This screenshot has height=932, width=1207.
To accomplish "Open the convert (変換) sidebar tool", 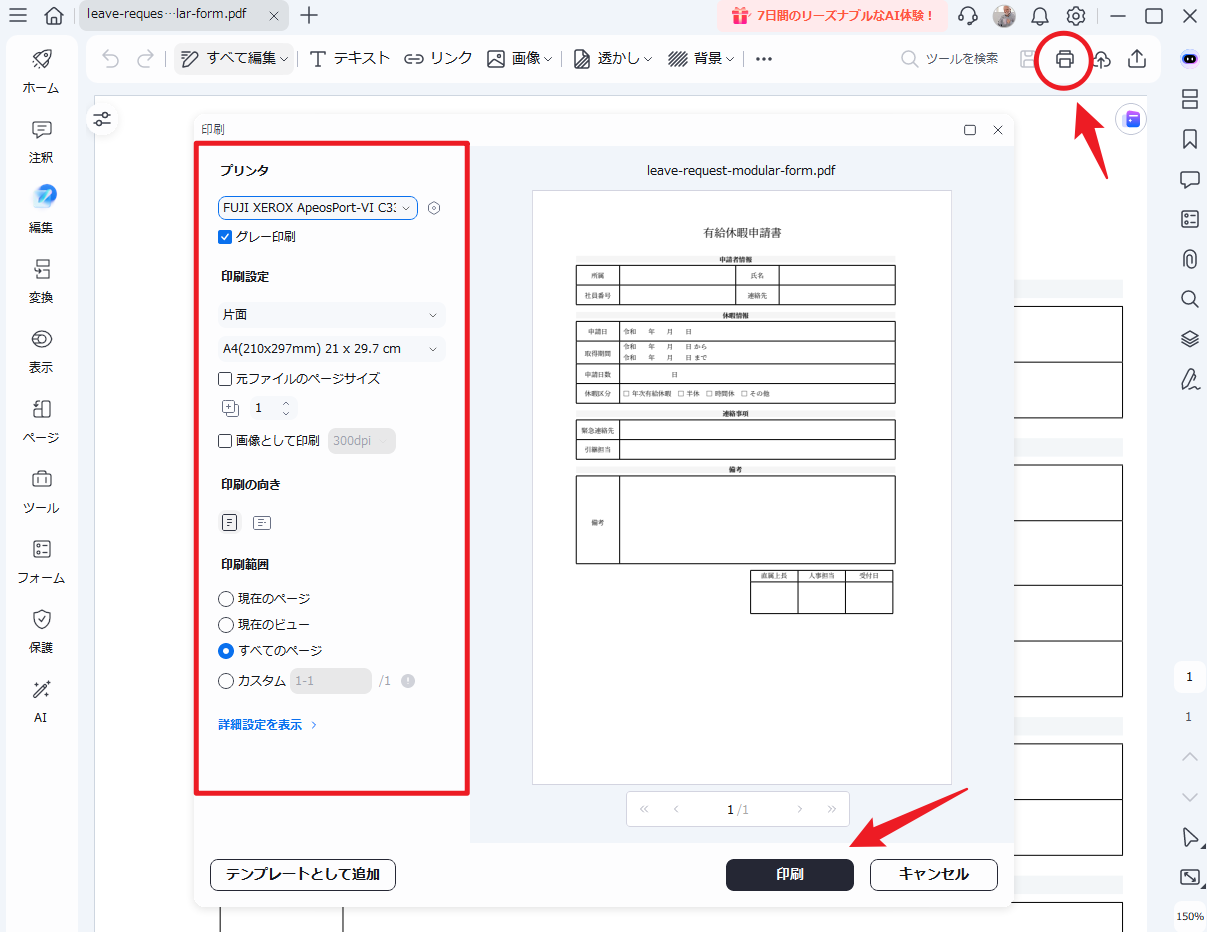I will point(41,281).
